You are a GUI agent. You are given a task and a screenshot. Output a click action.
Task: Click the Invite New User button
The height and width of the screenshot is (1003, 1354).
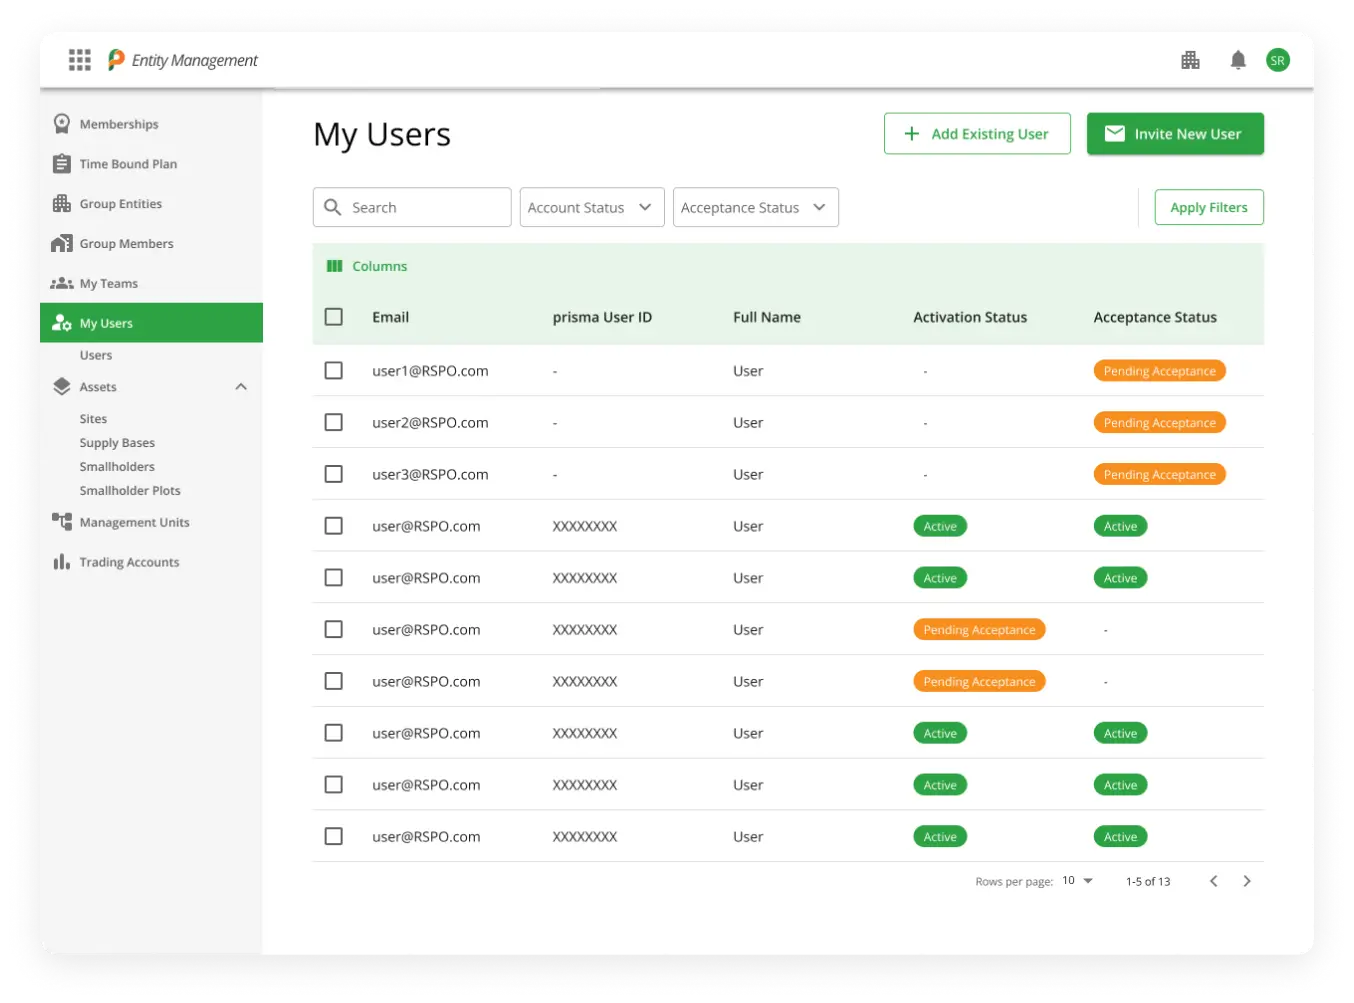1174,134
